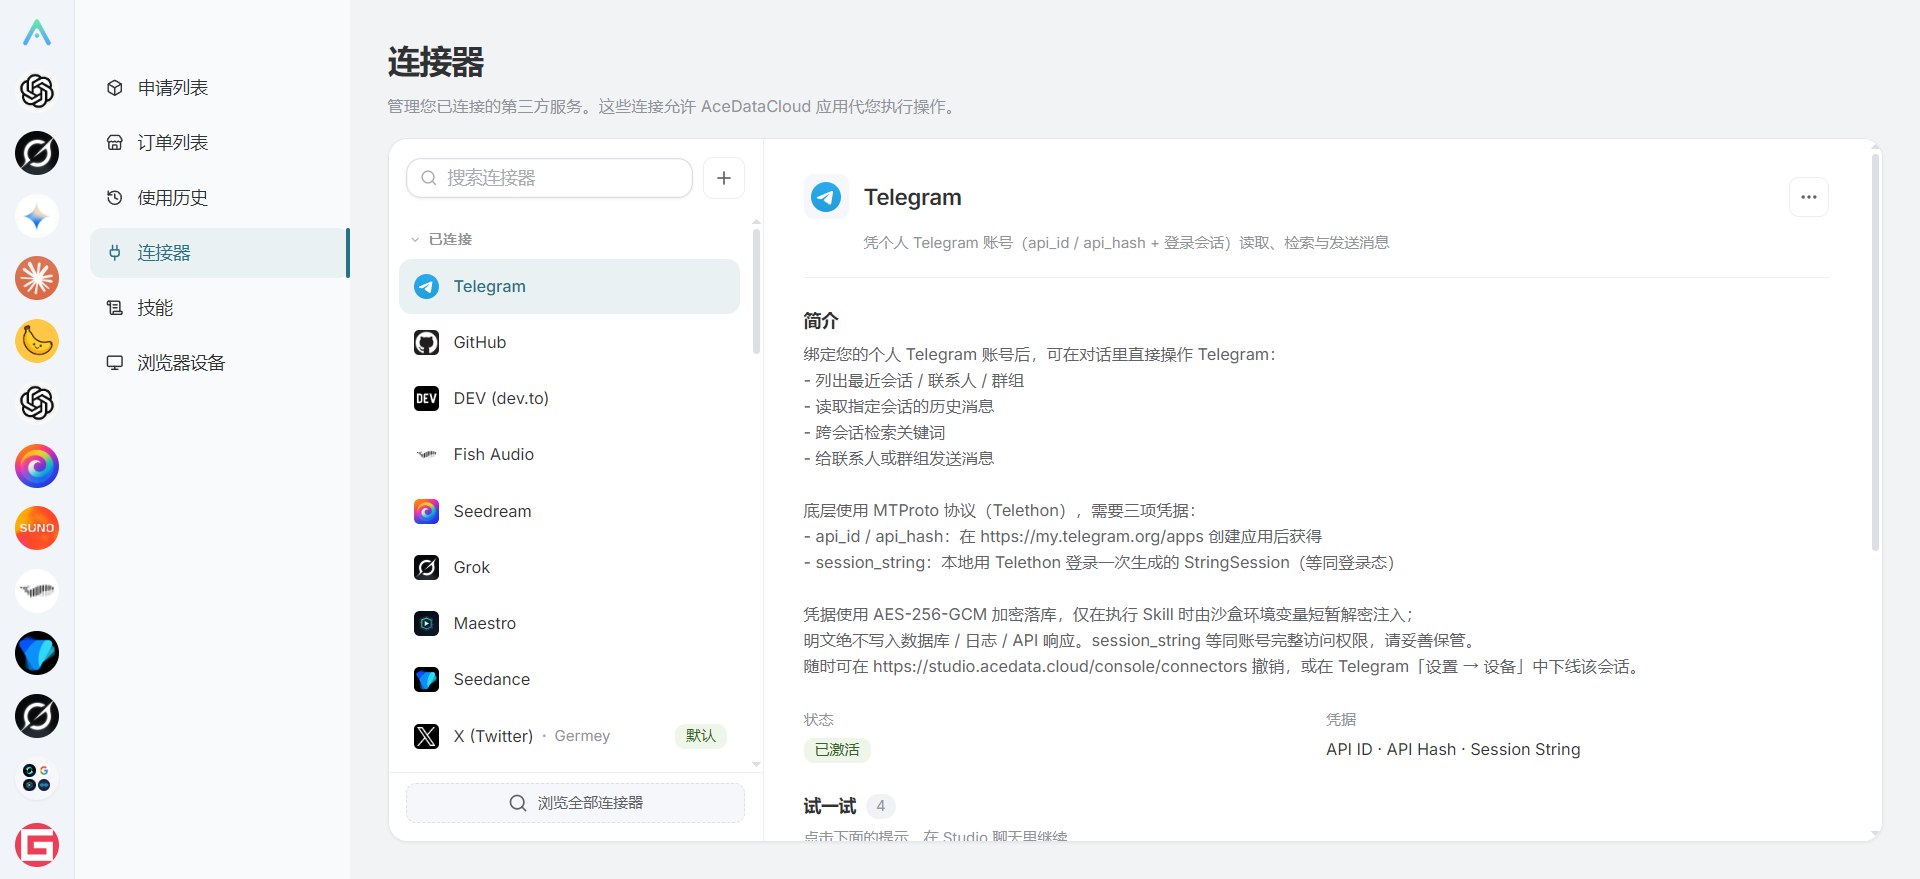Click the Telegram logo in the detail header
The image size is (1920, 879).
pos(826,197)
